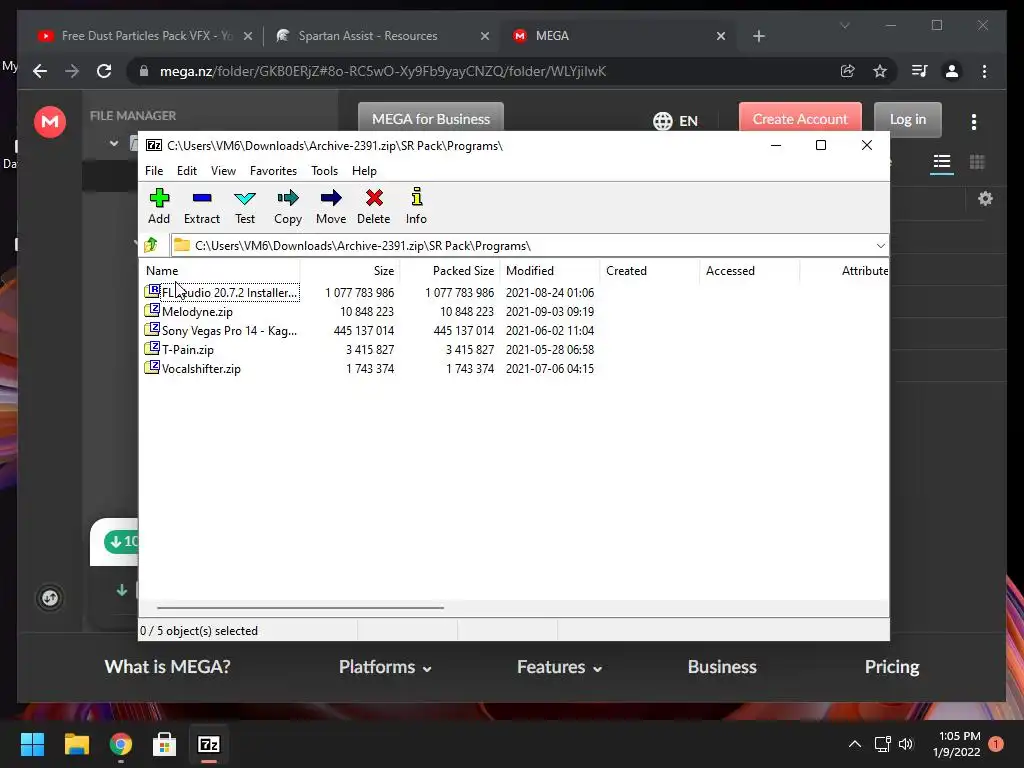Switch MEGA to grid view
The image size is (1024, 768).
coord(977,162)
